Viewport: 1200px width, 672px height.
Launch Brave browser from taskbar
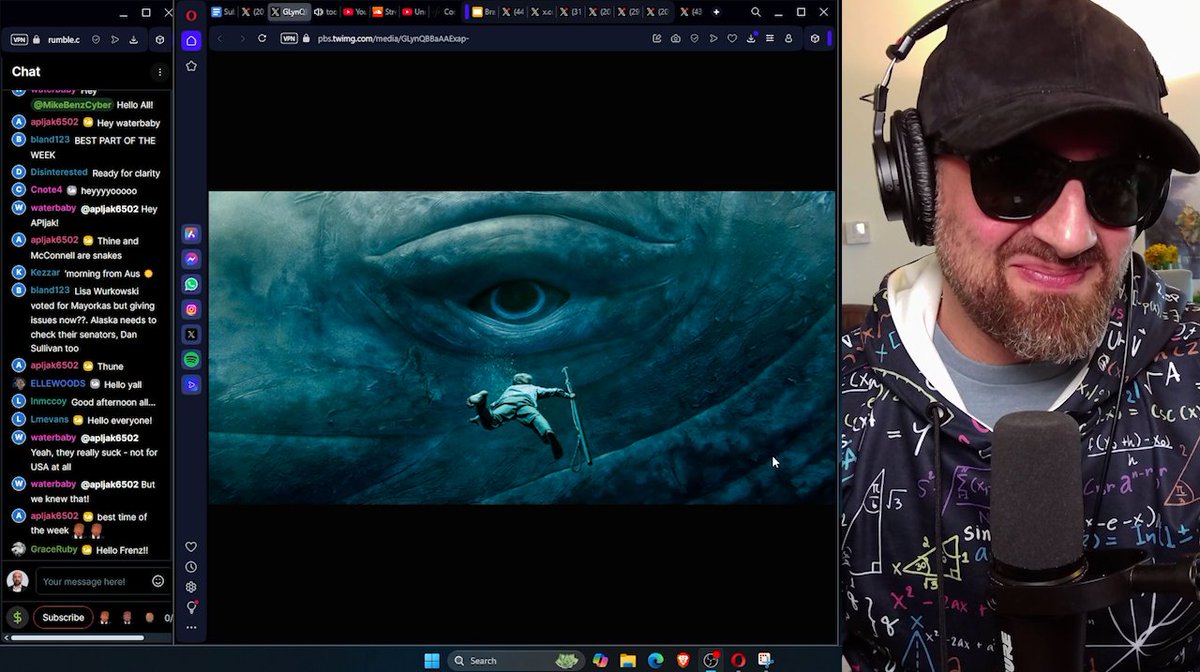tap(683, 660)
